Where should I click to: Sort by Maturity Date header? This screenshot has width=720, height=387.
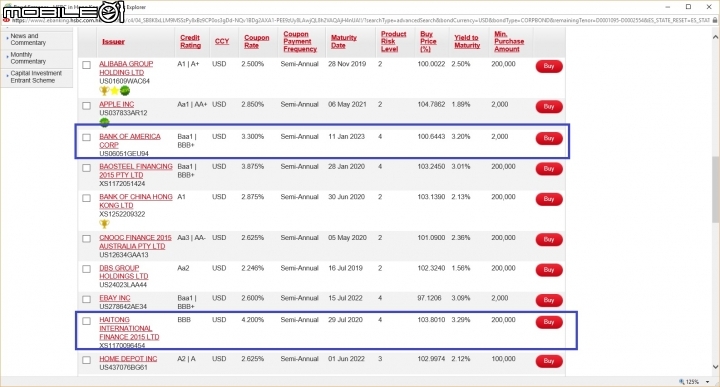(x=343, y=41)
